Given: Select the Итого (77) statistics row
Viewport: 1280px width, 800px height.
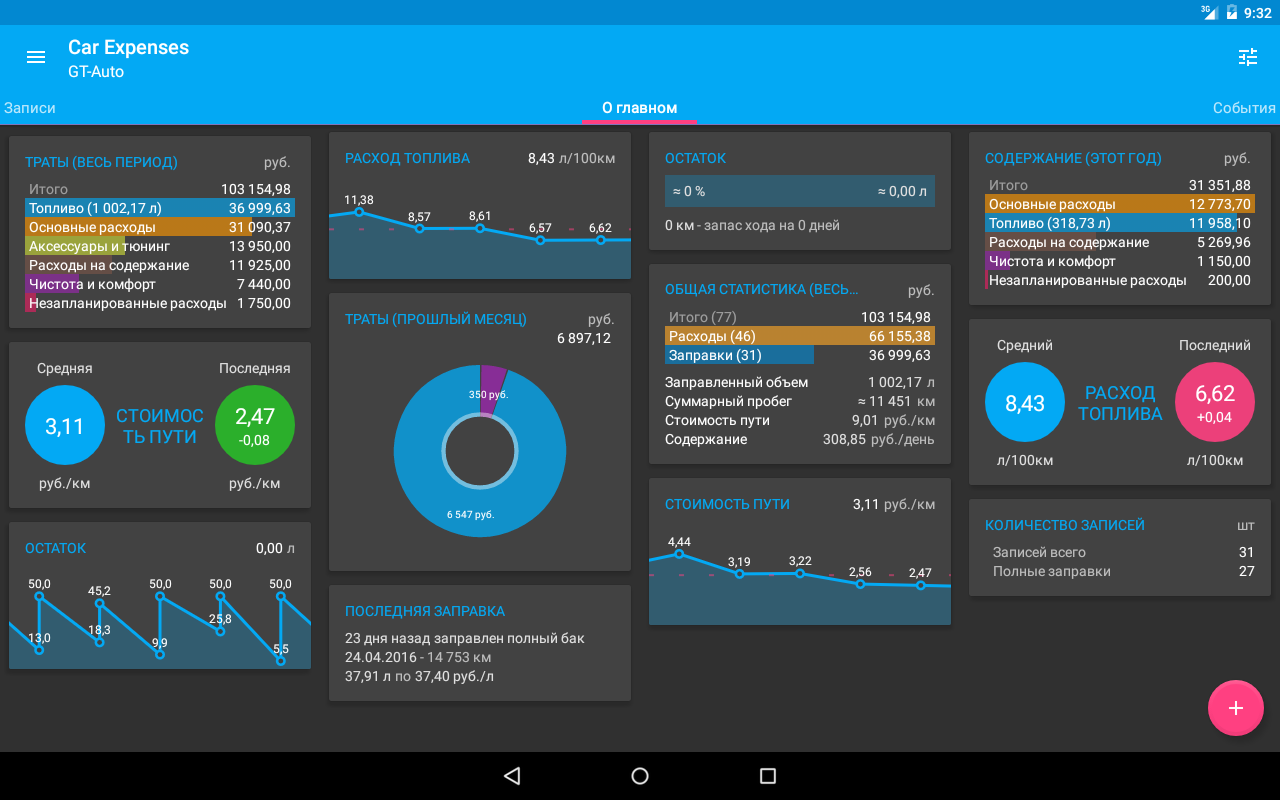Looking at the screenshot, I should click(x=800, y=317).
